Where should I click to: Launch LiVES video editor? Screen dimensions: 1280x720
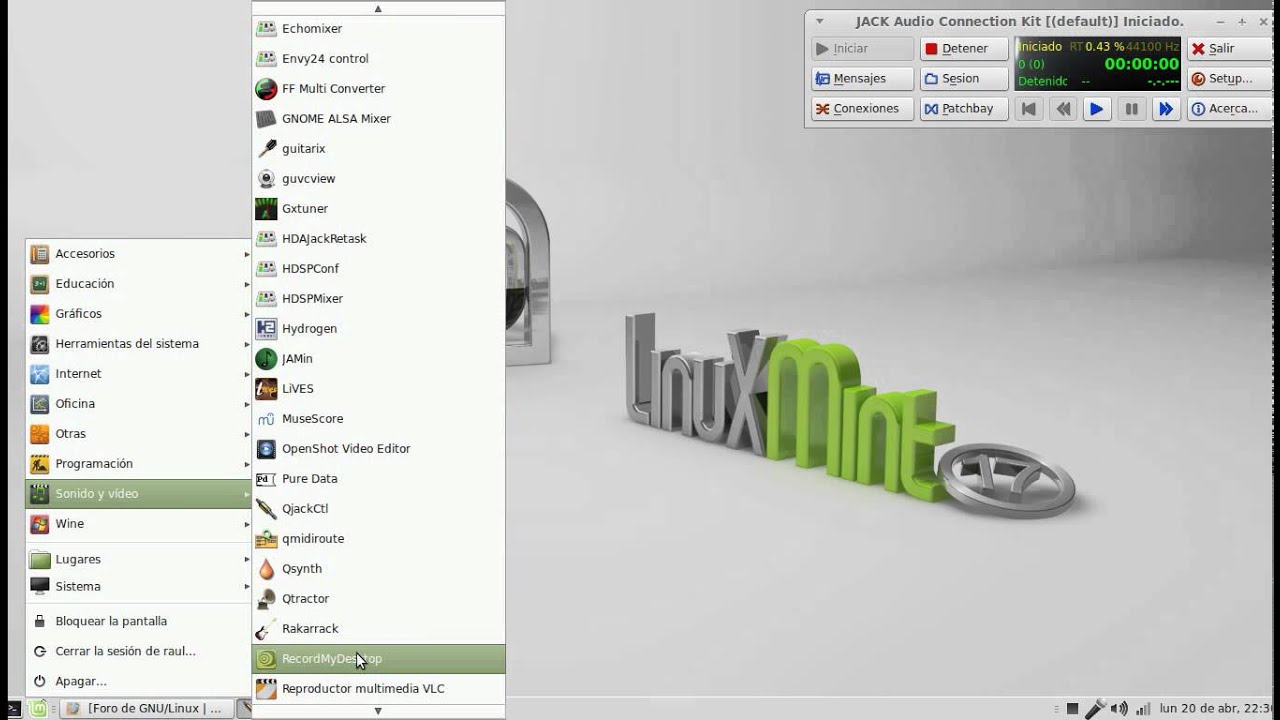pos(378,389)
